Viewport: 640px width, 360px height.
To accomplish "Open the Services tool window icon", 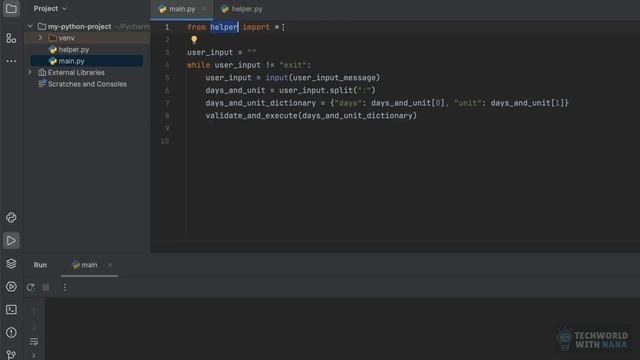I will [11, 287].
